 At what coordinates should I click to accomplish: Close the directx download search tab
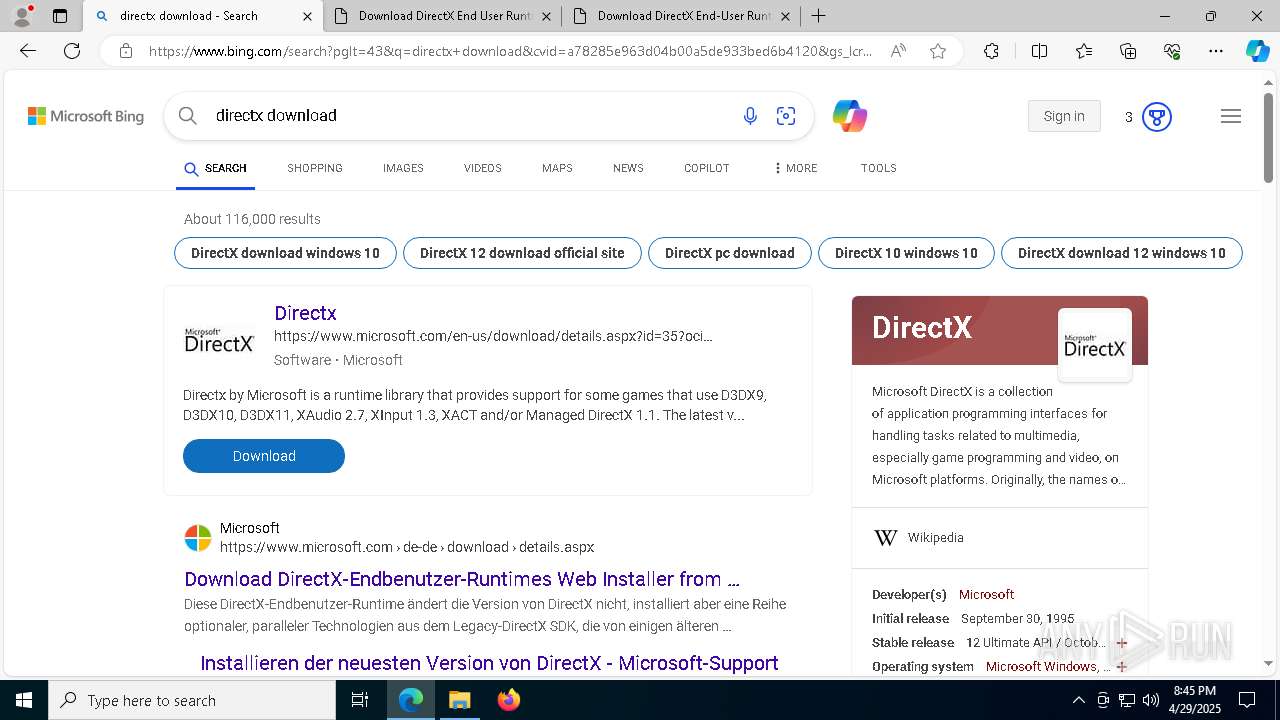(307, 16)
